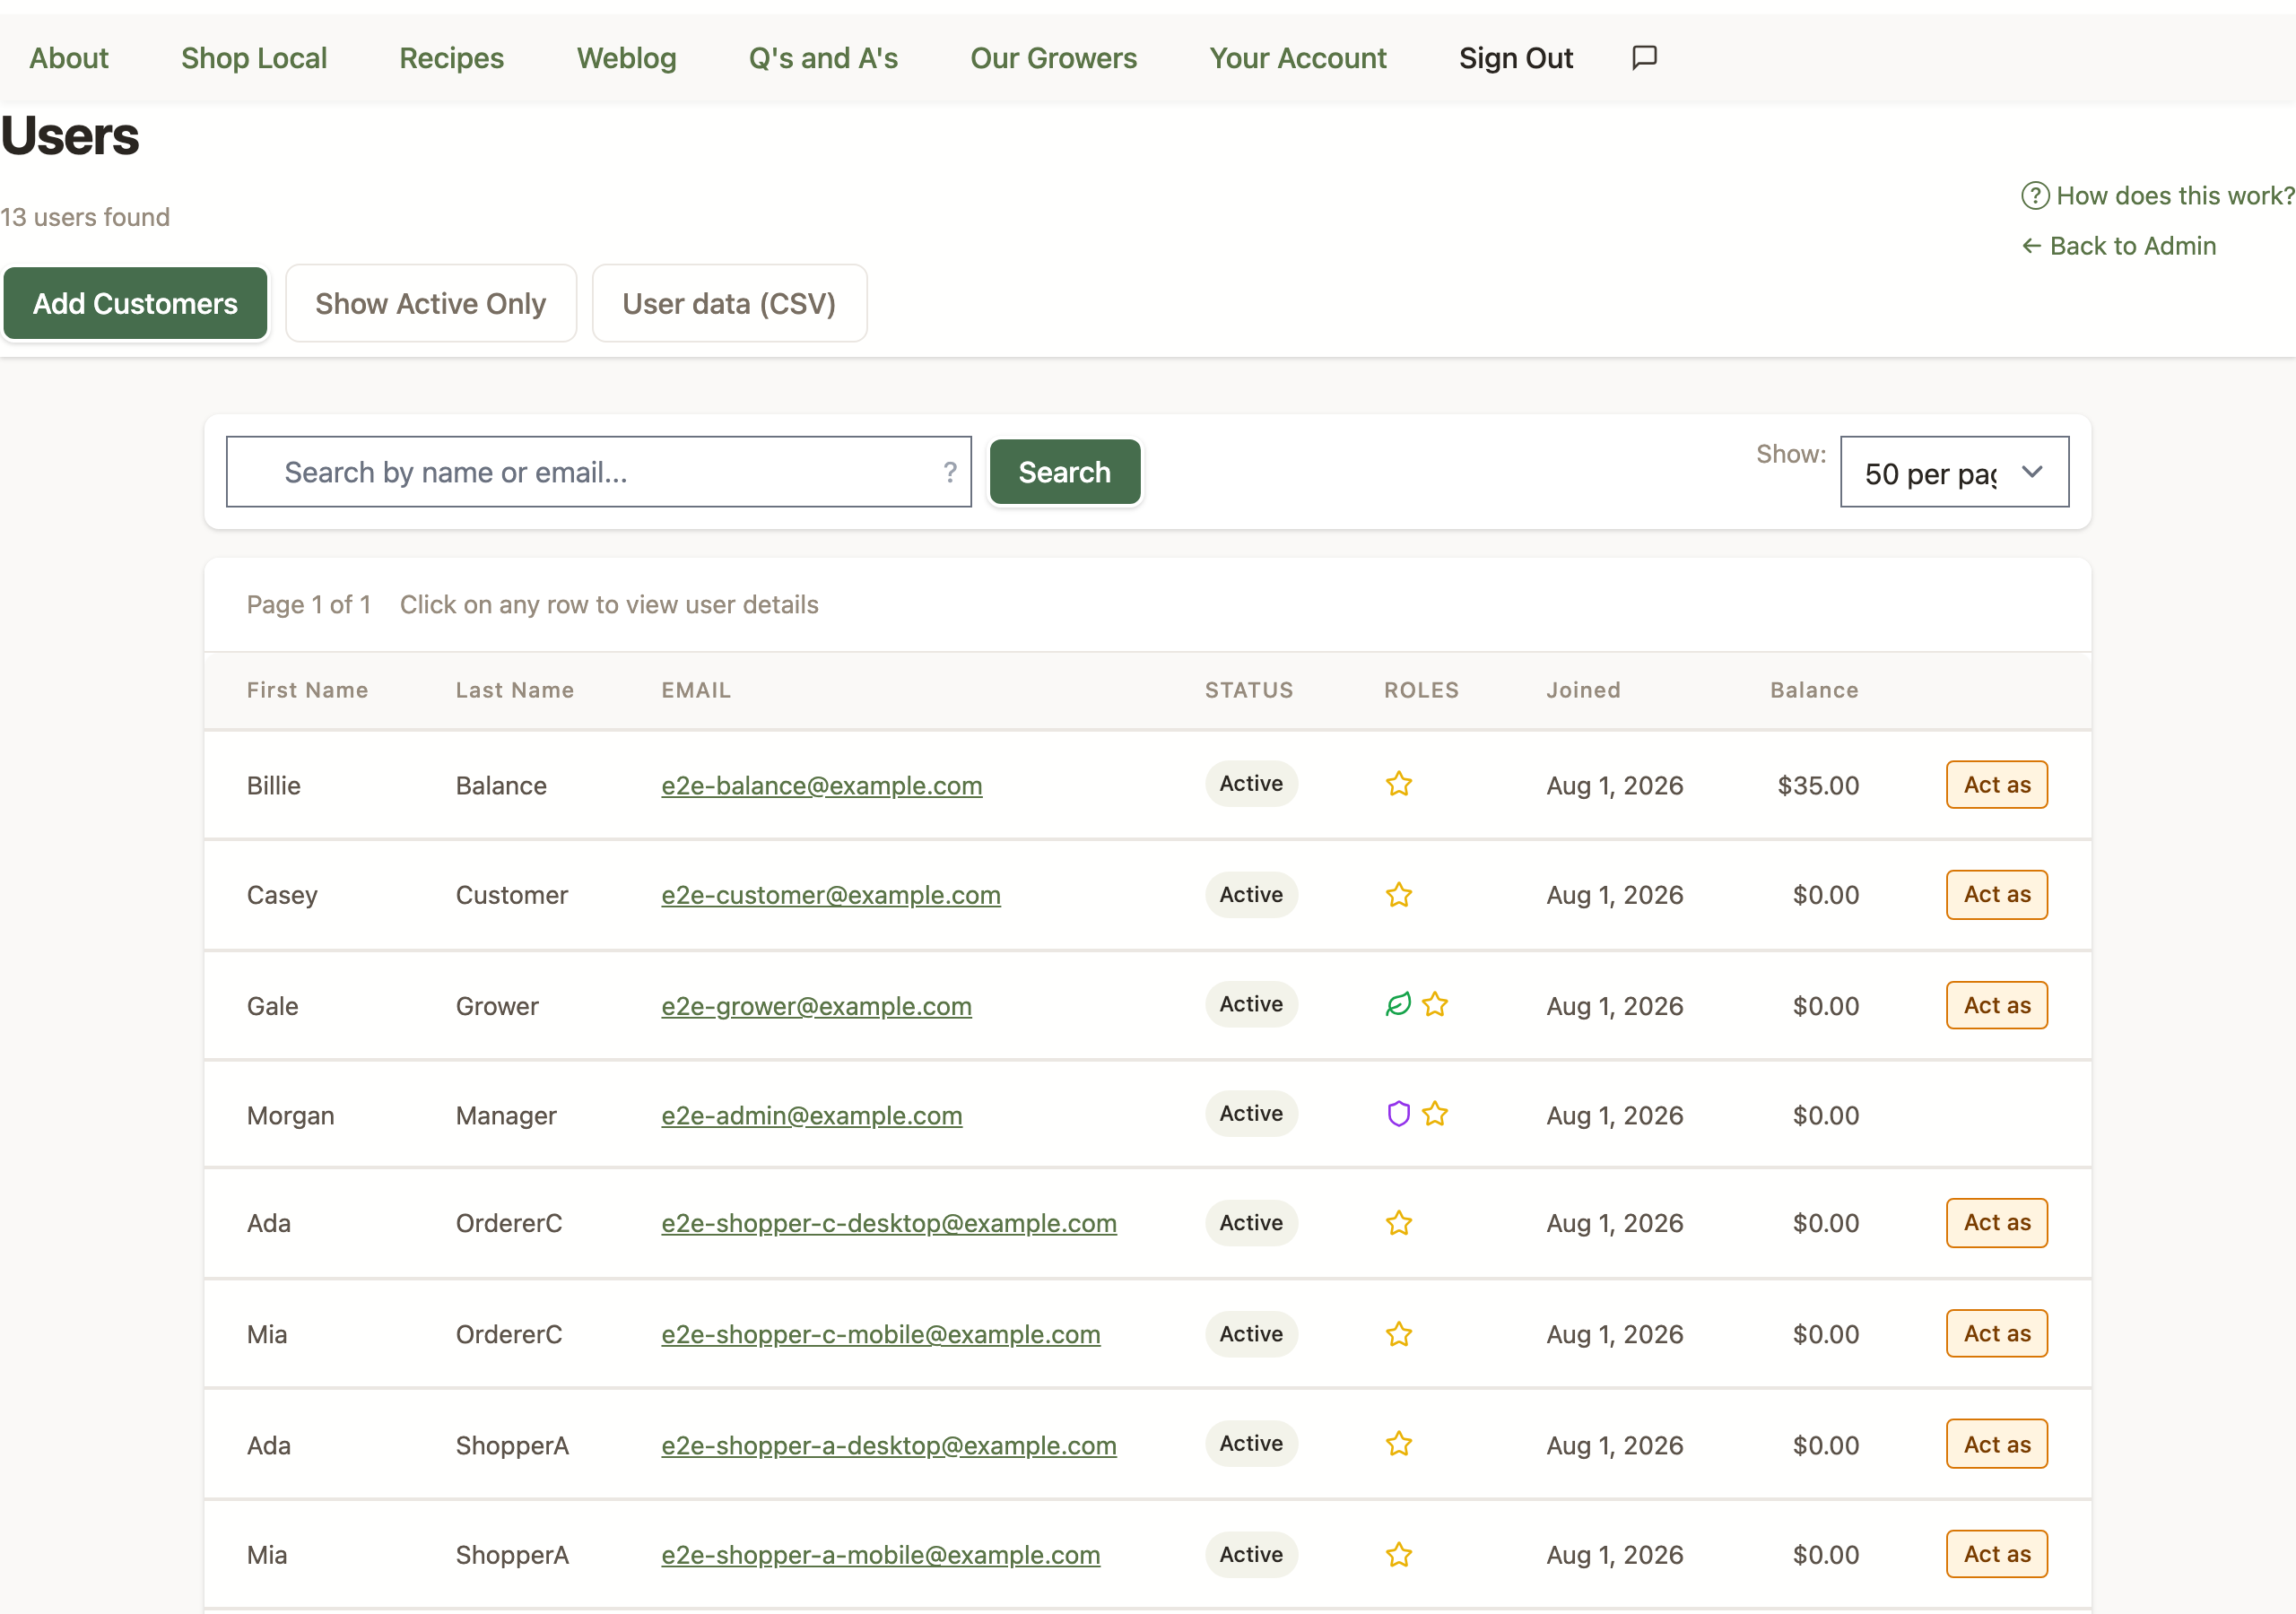Image resolution: width=2296 pixels, height=1614 pixels.
Task: Click the $35.00 balance value
Action: click(1818, 786)
